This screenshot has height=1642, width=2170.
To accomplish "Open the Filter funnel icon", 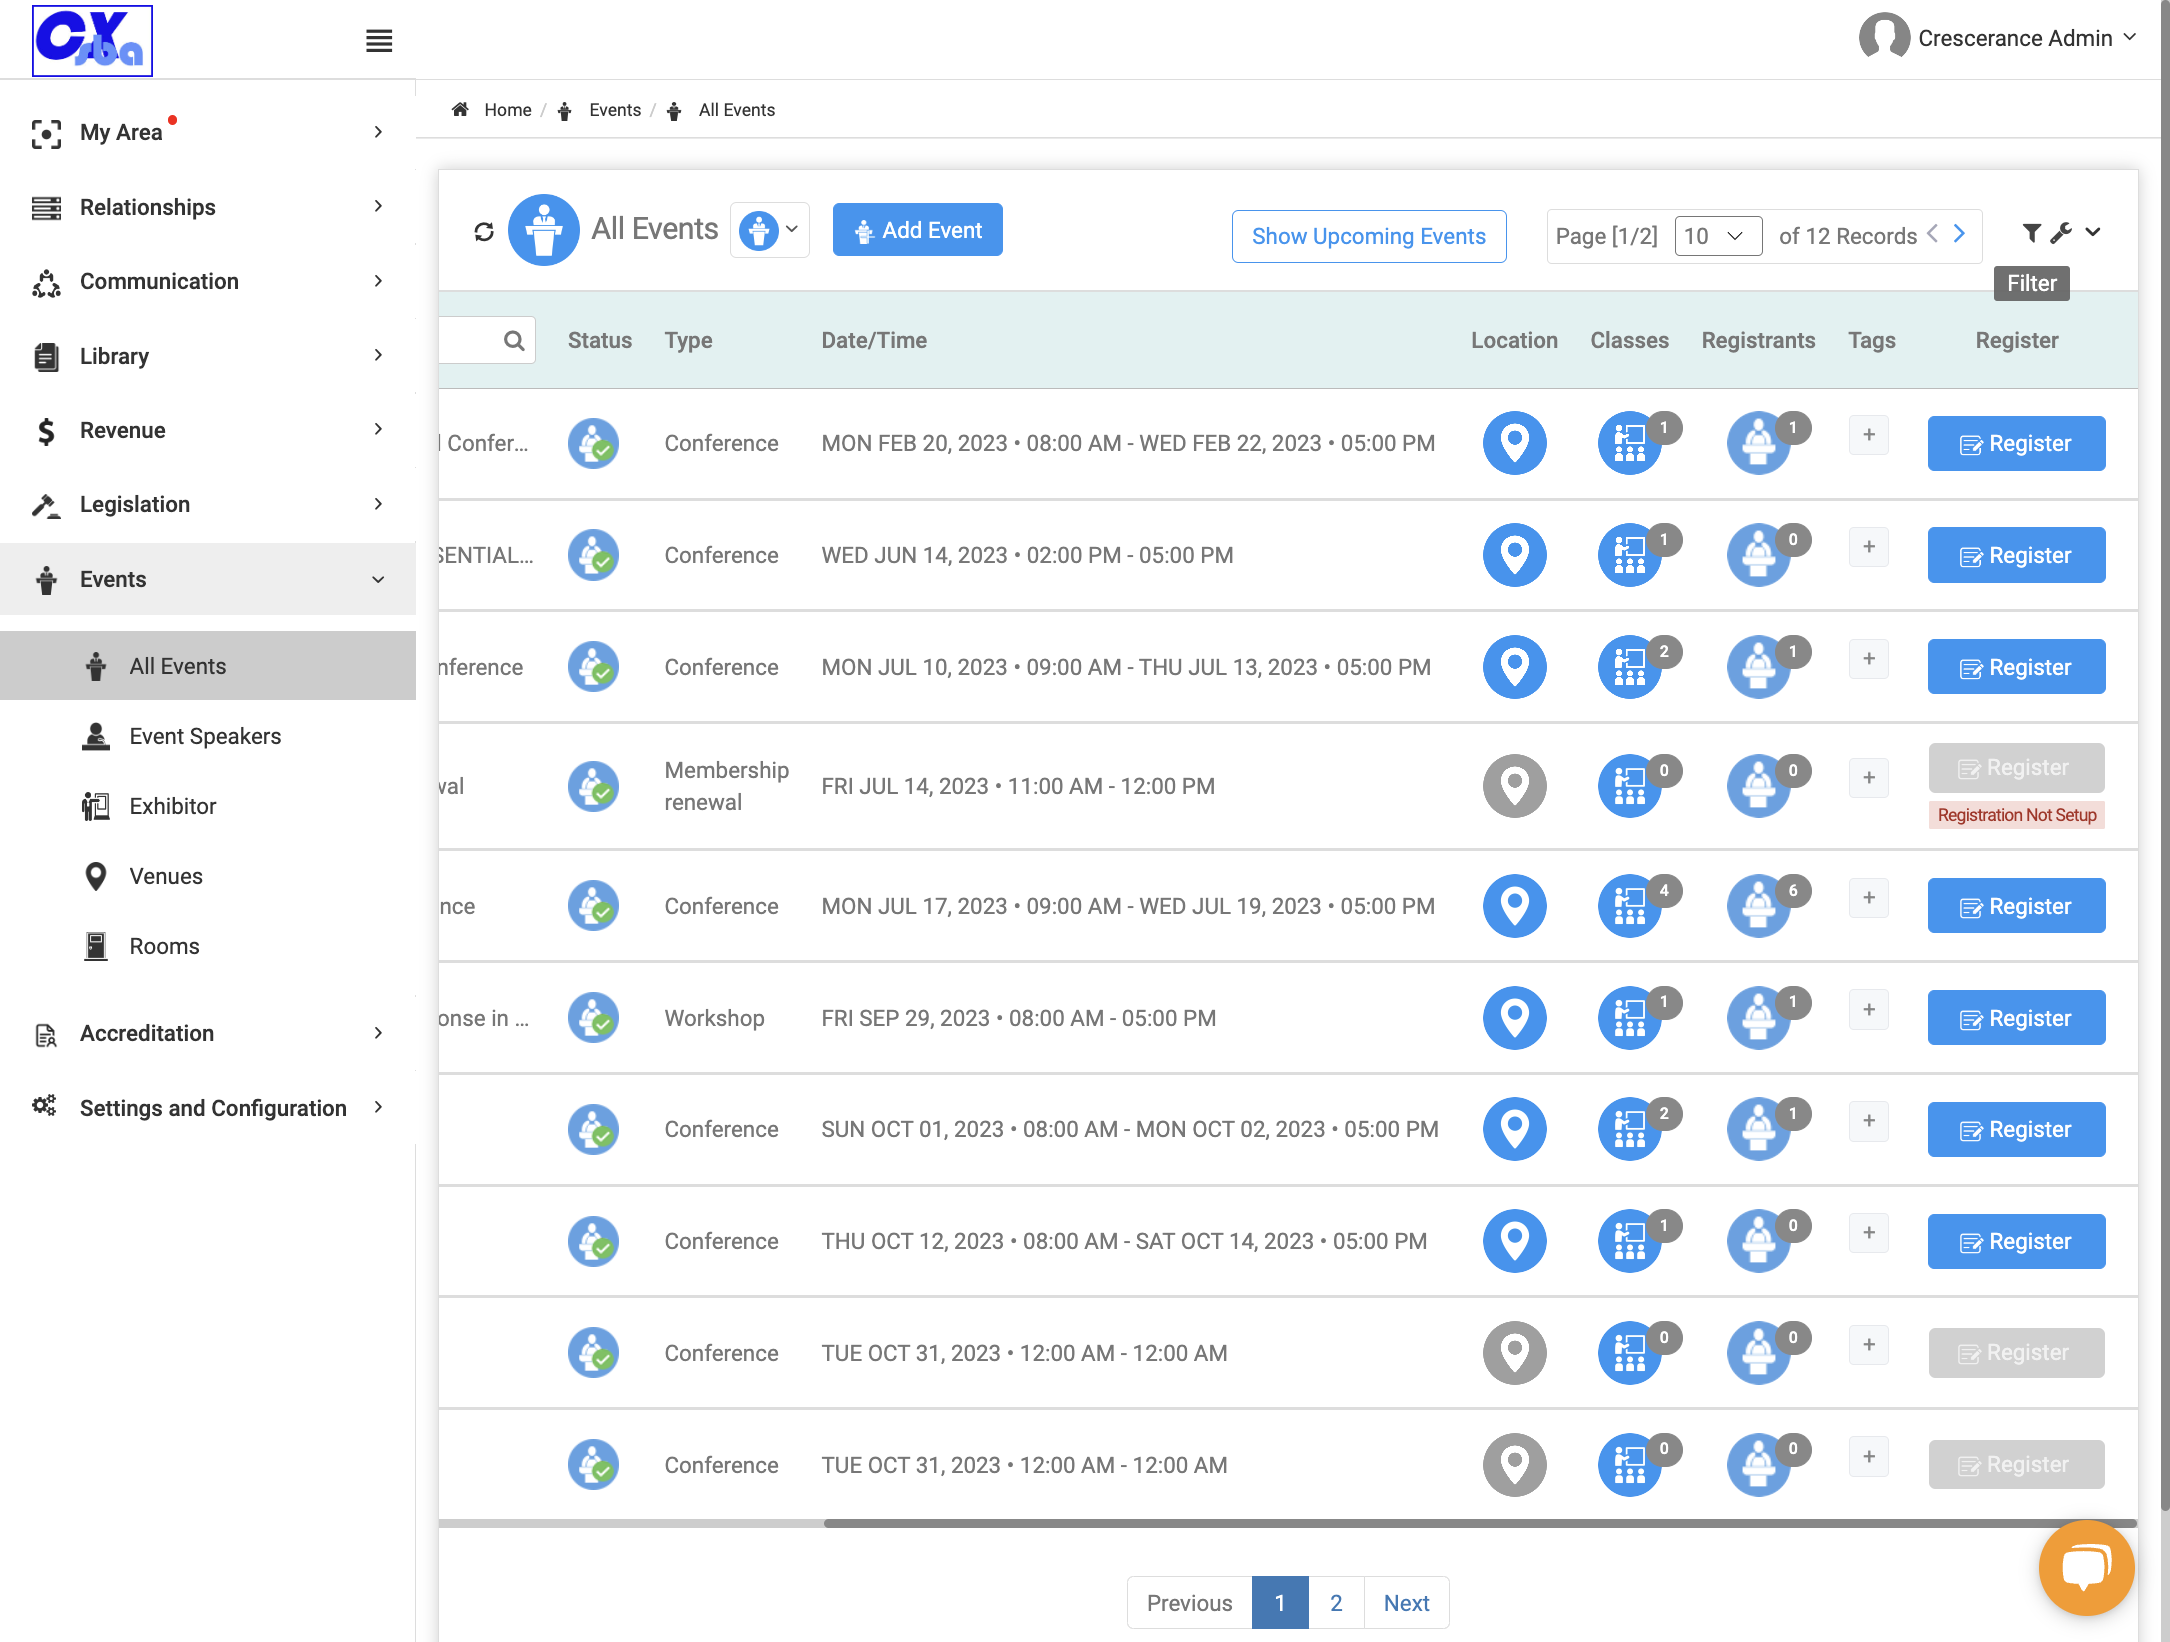I will pos(2031,233).
